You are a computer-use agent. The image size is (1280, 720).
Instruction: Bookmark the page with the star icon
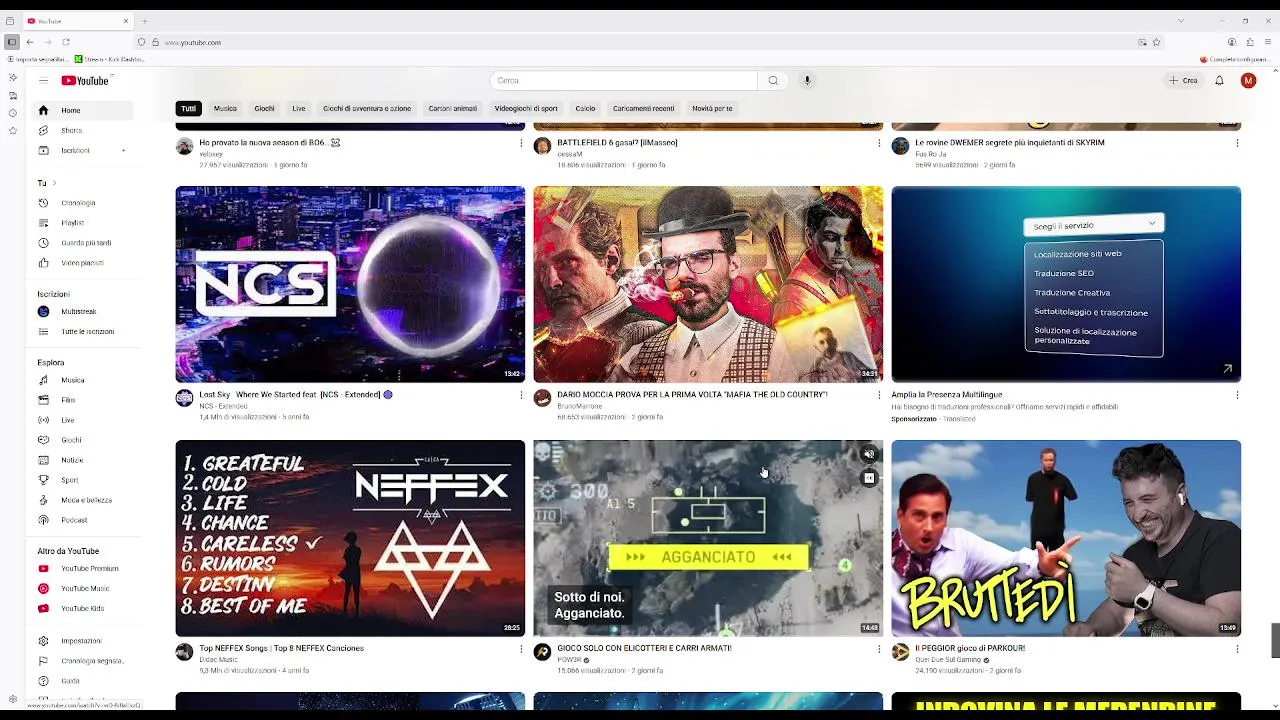1157,42
